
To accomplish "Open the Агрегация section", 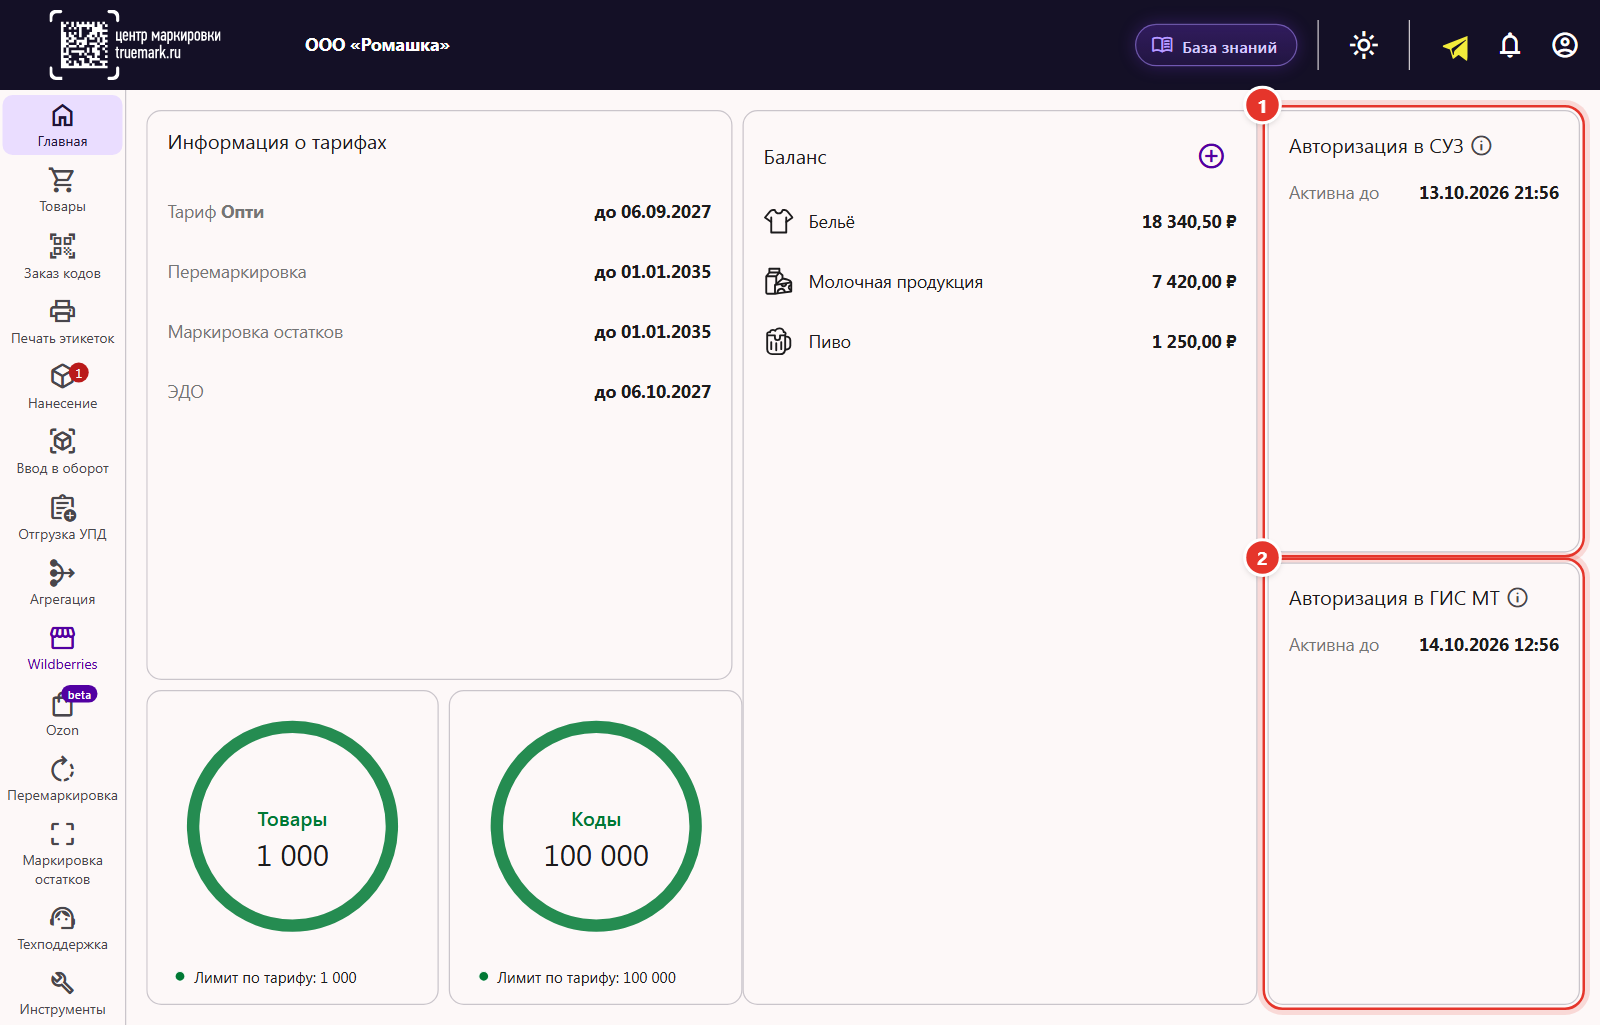I will (62, 583).
